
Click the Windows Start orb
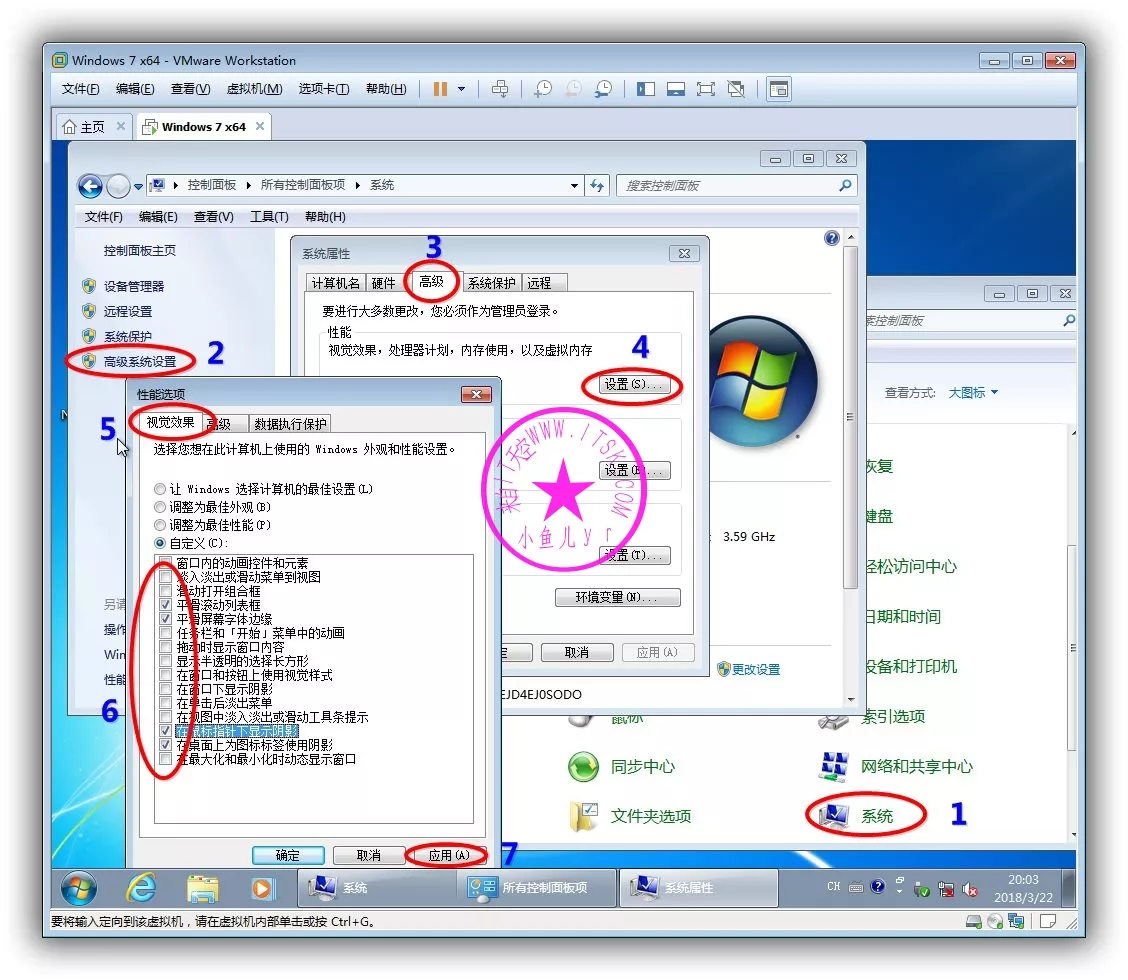point(79,887)
